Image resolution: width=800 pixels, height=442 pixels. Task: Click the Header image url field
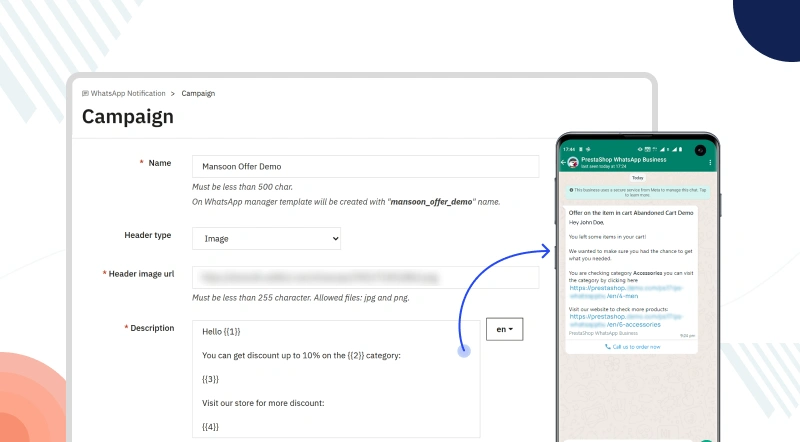coord(365,277)
